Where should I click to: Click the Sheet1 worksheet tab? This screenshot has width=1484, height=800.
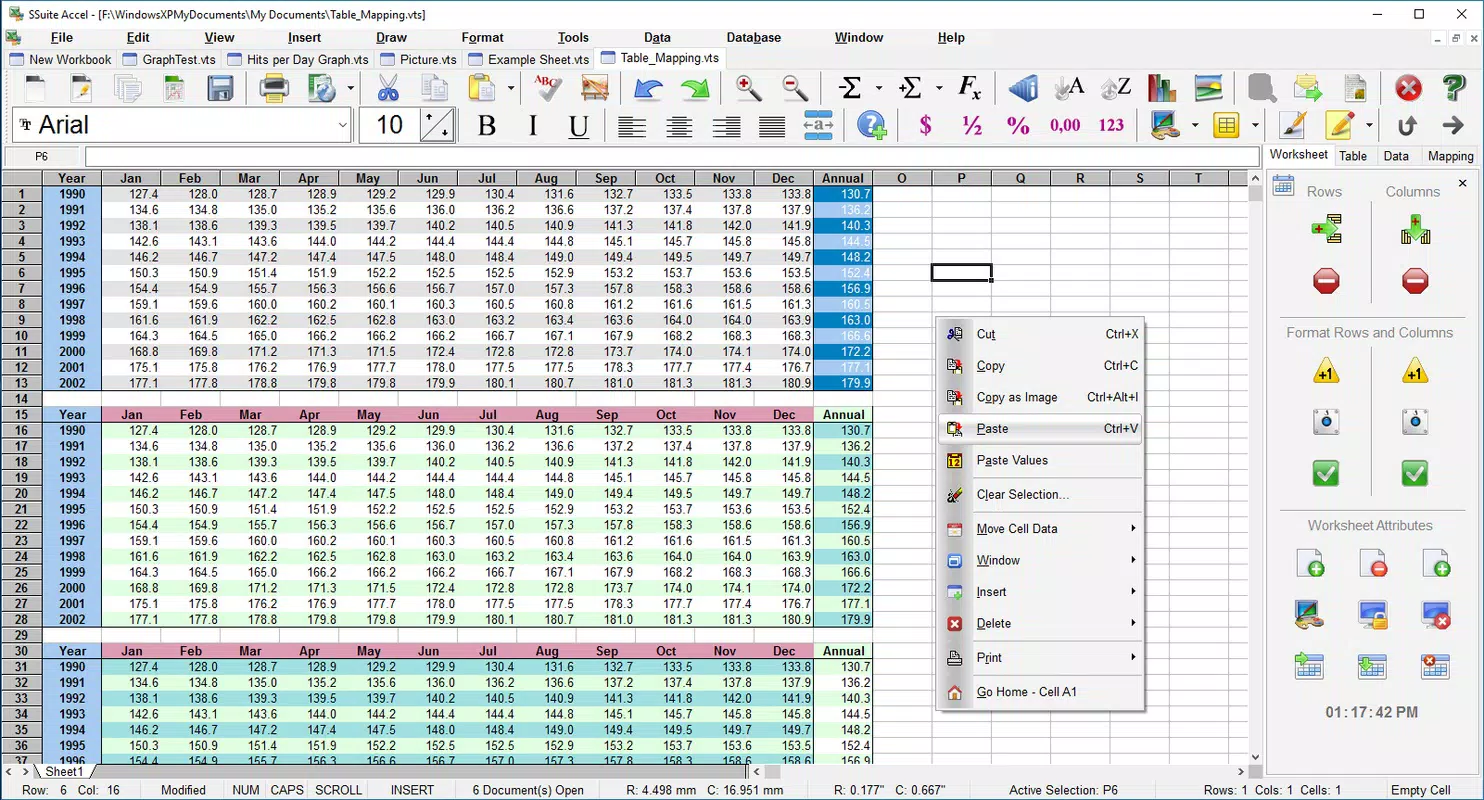[64, 772]
